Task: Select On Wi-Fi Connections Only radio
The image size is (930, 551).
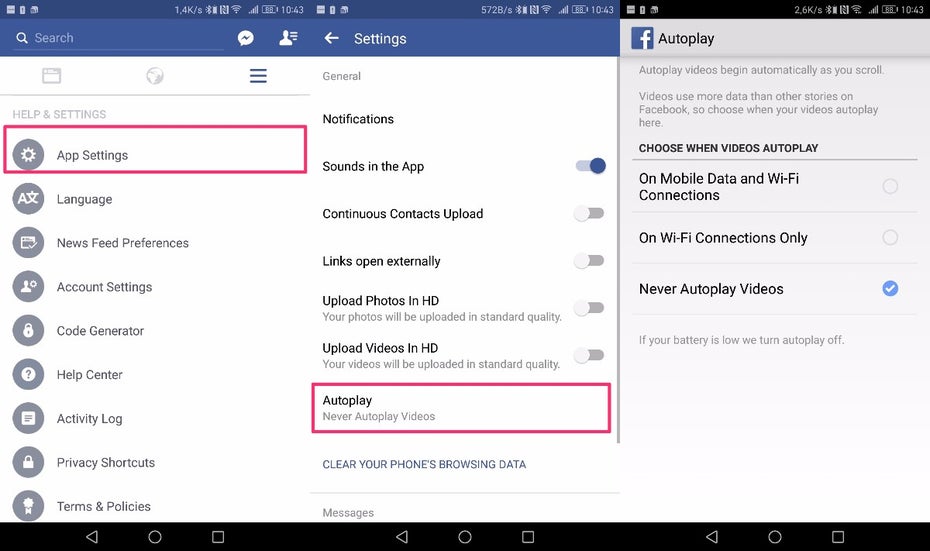Action: click(890, 237)
